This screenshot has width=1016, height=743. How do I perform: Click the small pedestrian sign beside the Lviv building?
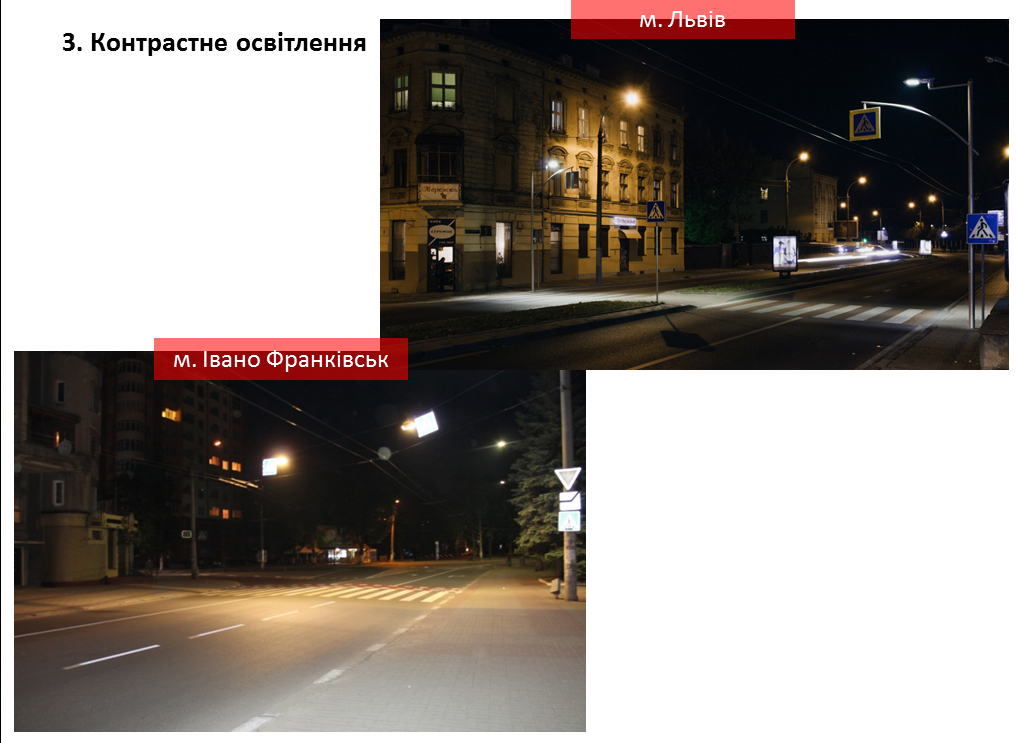coord(655,211)
